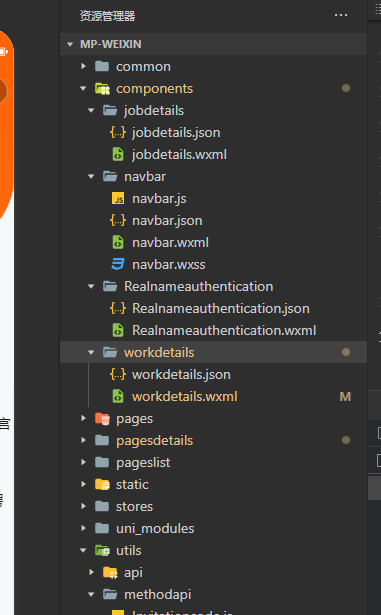Expand the common folder arrow
Screen dimensions: 381x615
pyautogui.click(x=83, y=66)
